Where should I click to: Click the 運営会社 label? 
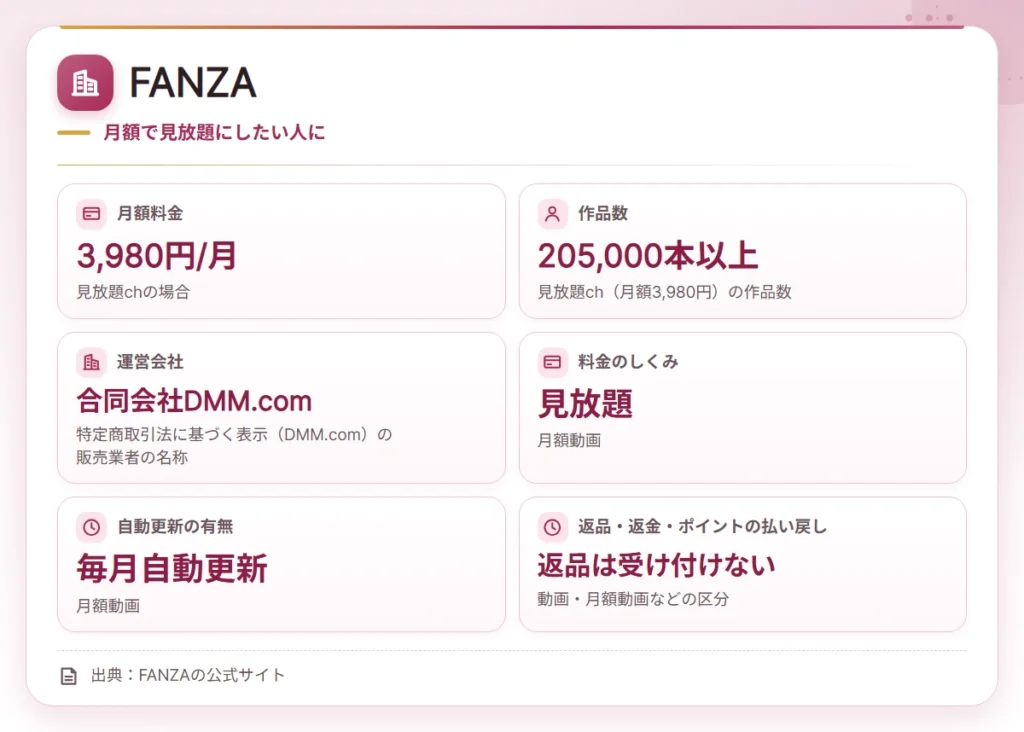point(150,362)
